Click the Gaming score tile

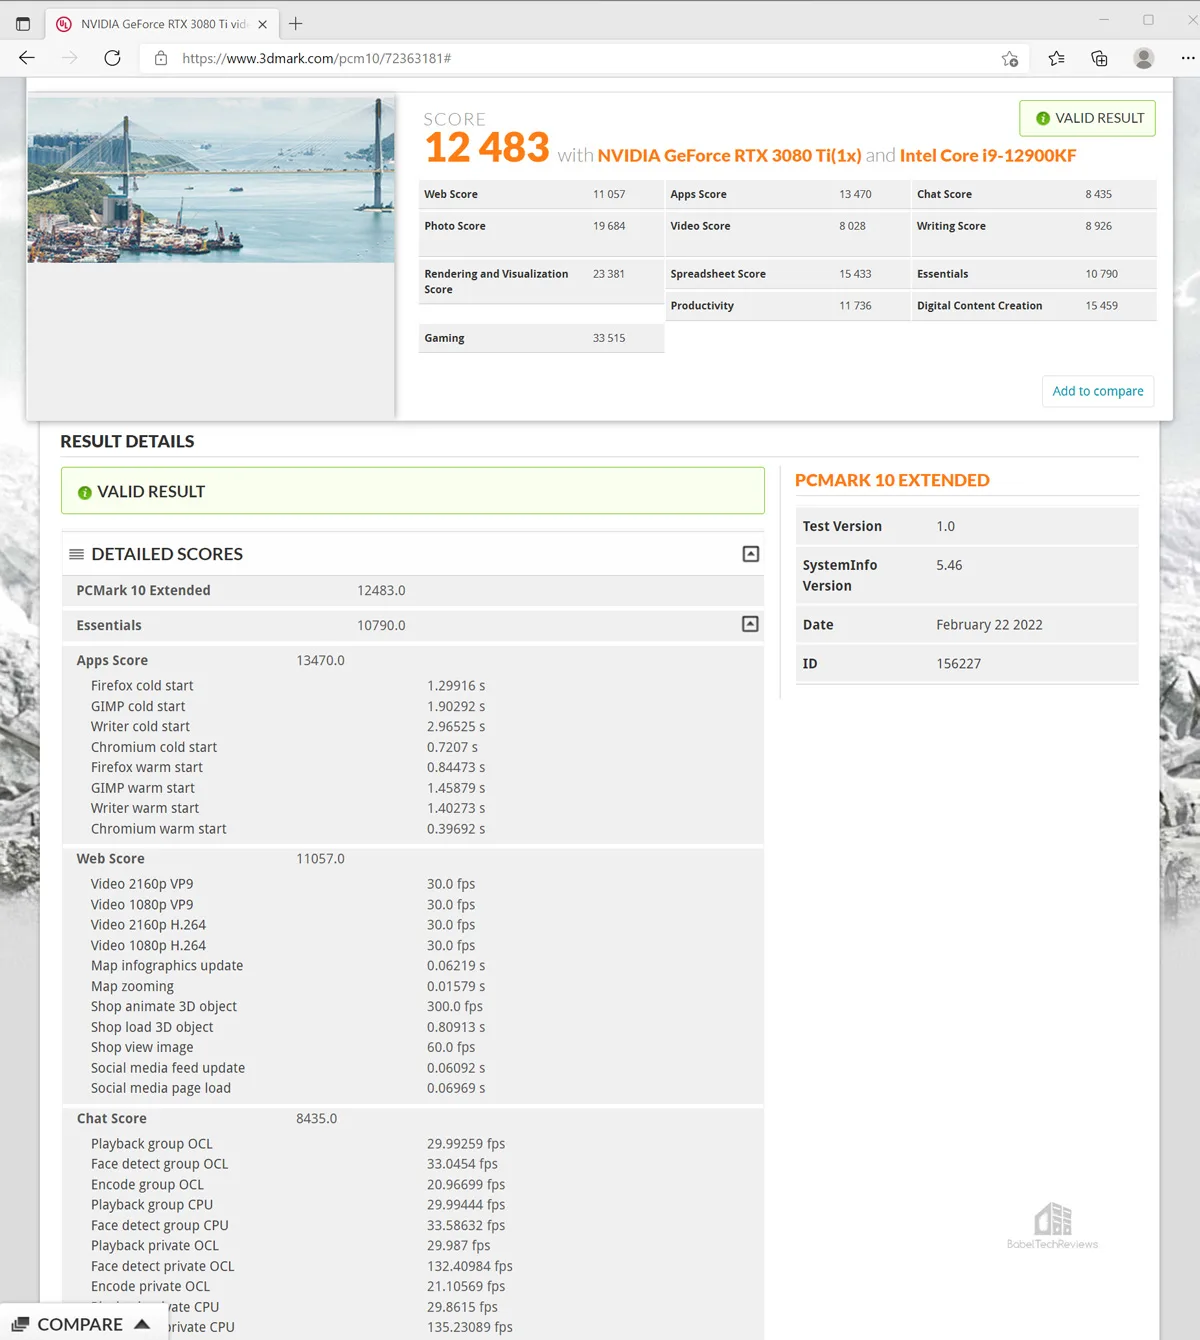541,338
